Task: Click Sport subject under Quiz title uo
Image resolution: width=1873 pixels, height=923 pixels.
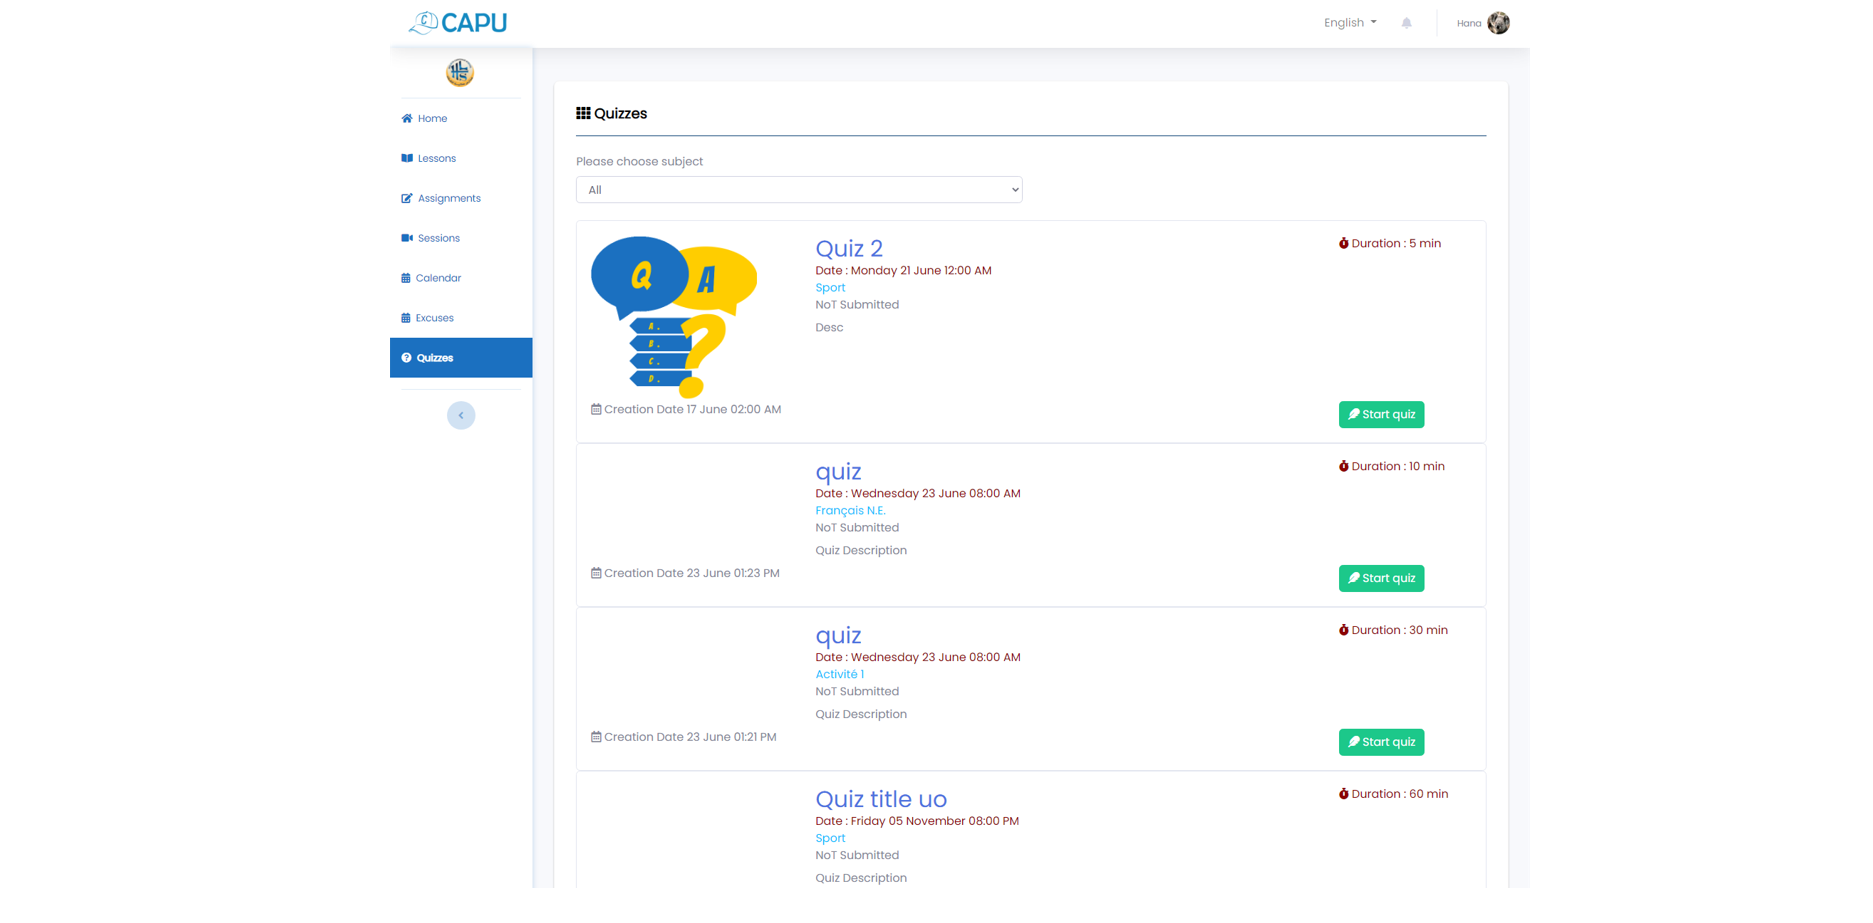Action: 830,838
